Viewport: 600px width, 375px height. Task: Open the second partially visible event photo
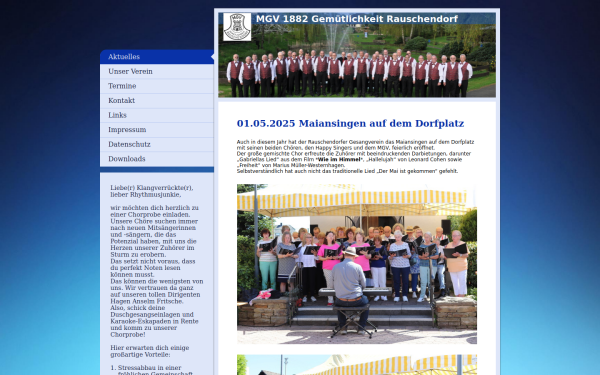(x=357, y=365)
